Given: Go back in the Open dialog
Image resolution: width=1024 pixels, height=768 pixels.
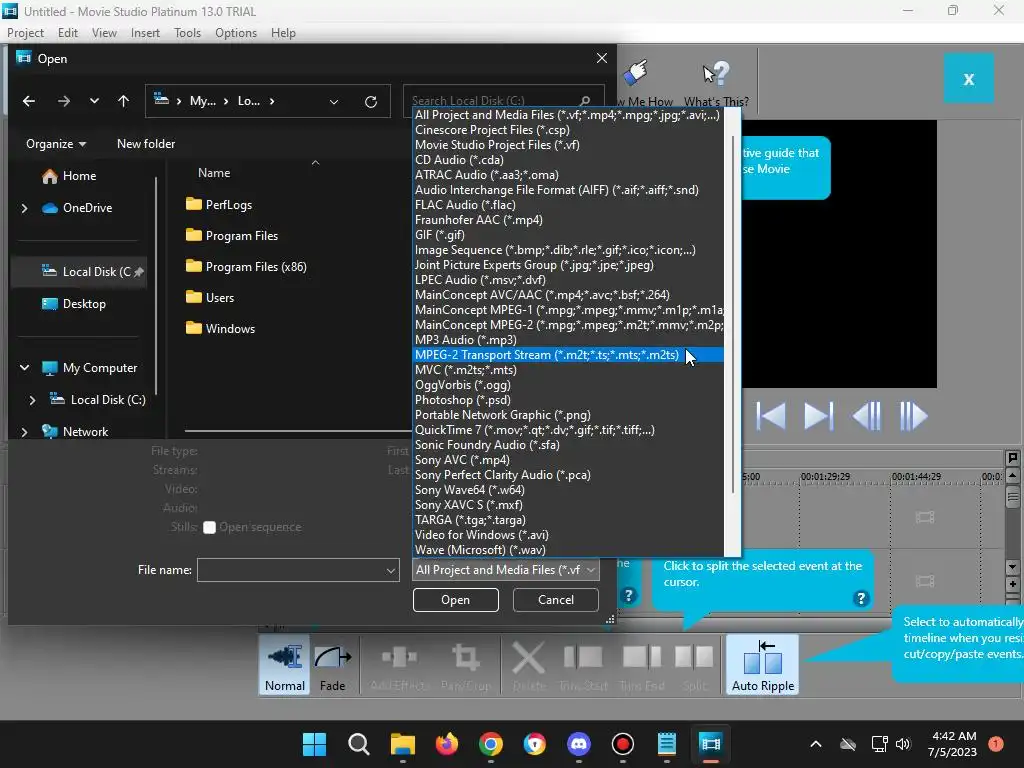Looking at the screenshot, I should [x=29, y=101].
